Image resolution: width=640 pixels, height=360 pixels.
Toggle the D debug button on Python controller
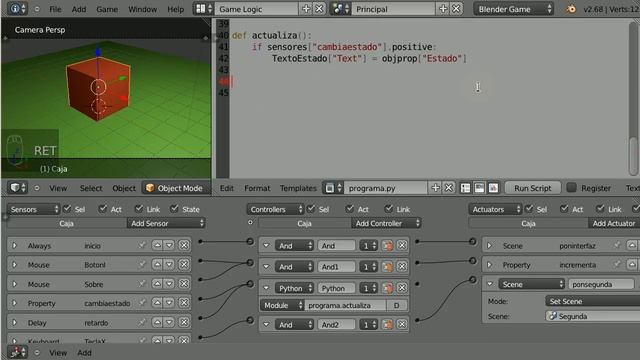pyautogui.click(x=396, y=305)
